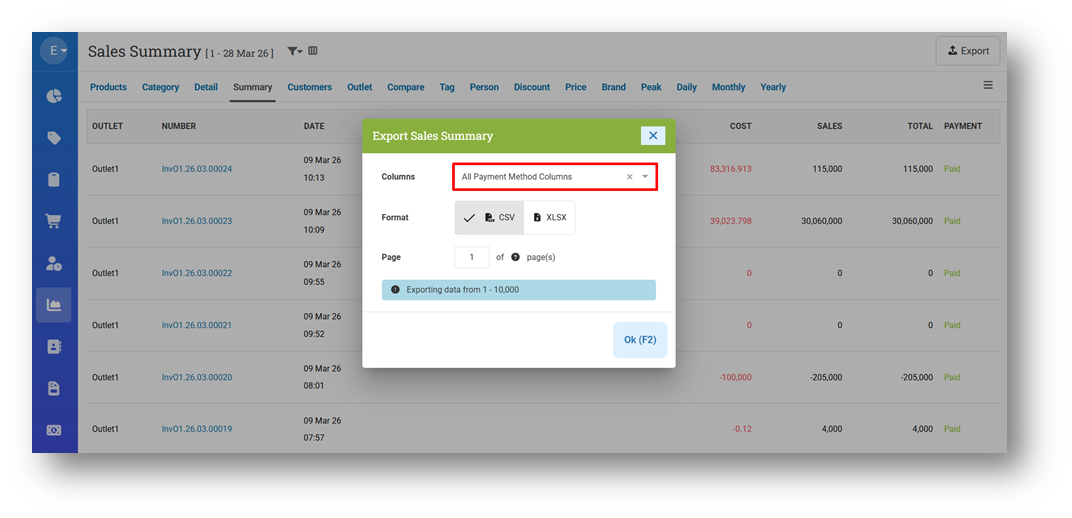Click the TOTAL column header
1072x518 pixels.
coord(920,126)
